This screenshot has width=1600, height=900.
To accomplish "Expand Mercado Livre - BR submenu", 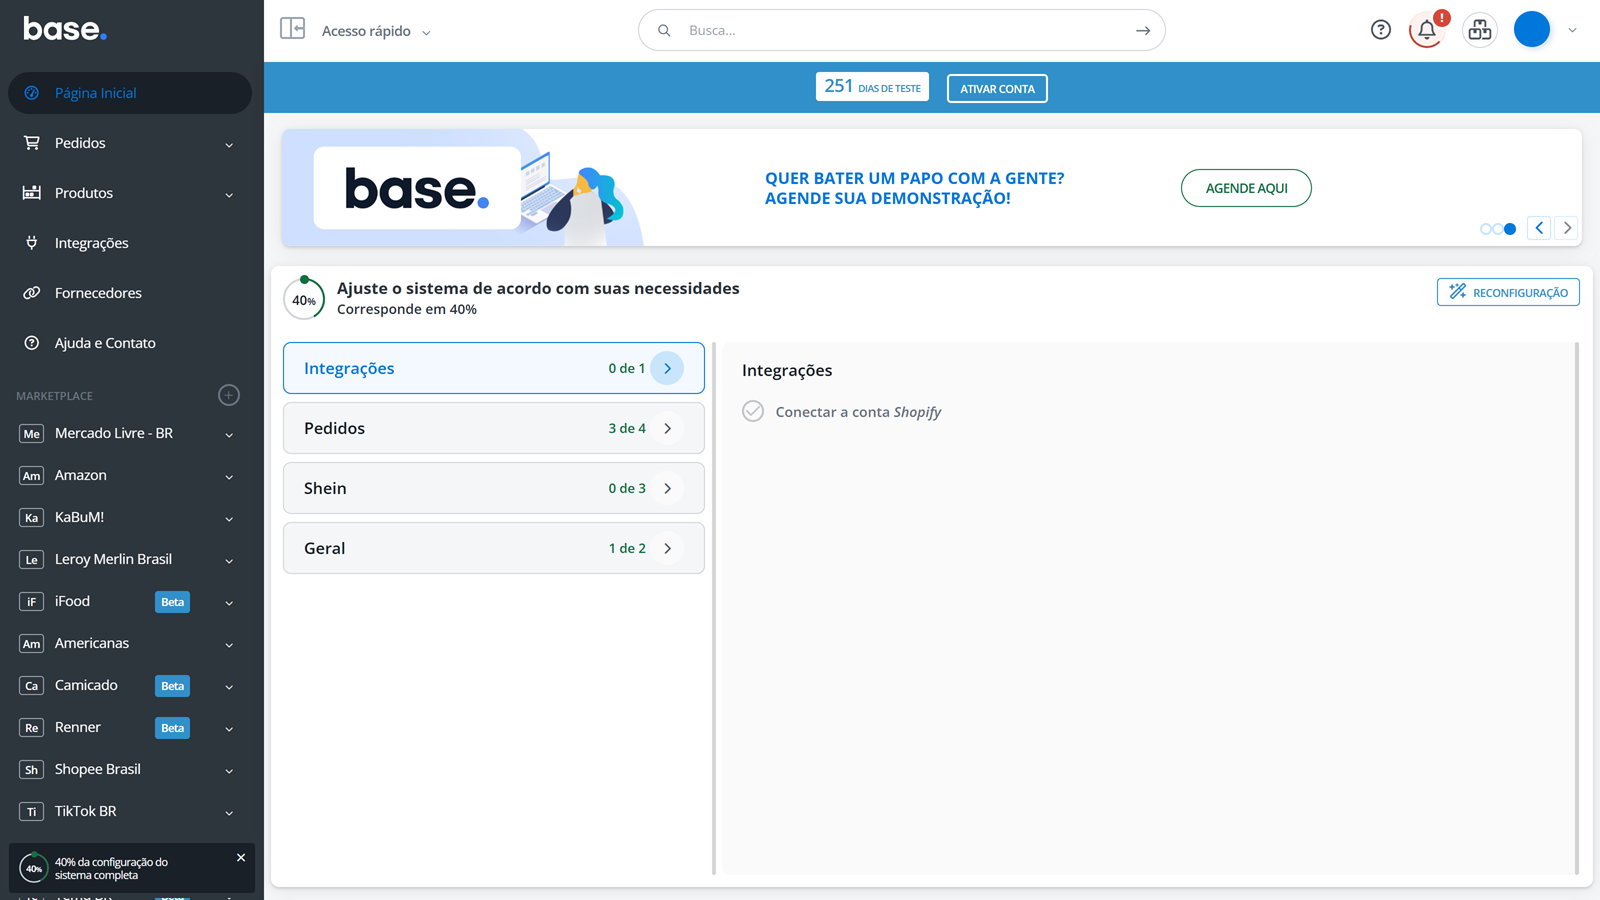I will pos(229,435).
